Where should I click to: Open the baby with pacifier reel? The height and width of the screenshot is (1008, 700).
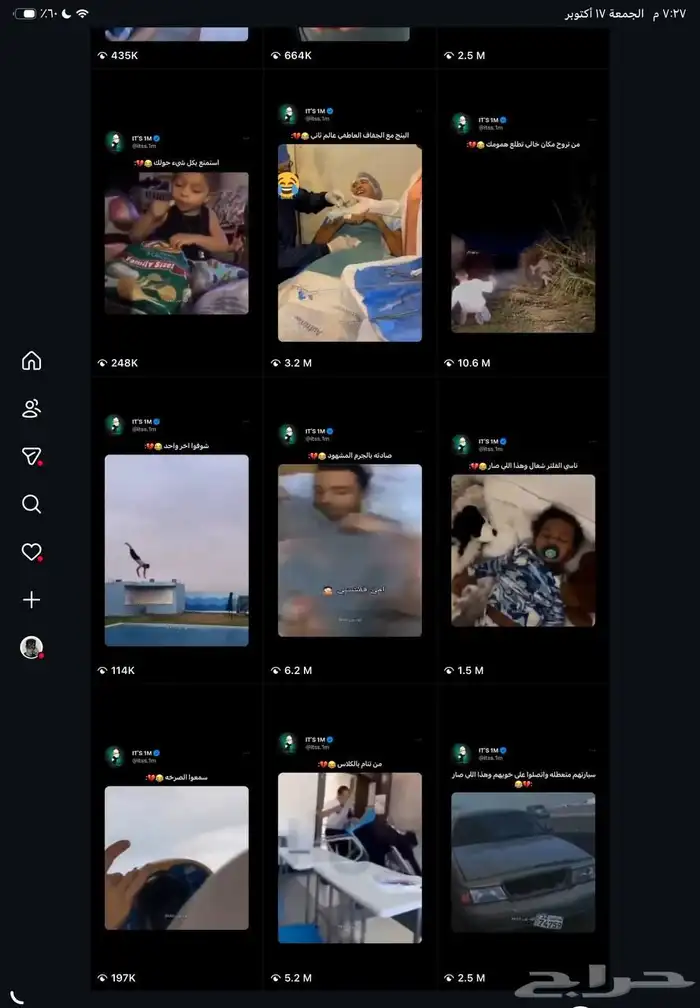coord(522,550)
